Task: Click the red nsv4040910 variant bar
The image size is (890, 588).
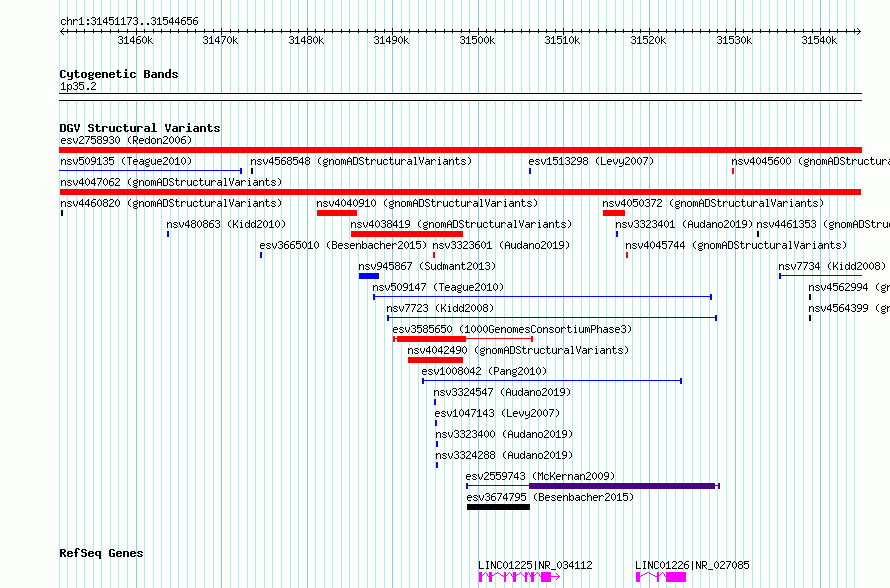Action: point(337,213)
